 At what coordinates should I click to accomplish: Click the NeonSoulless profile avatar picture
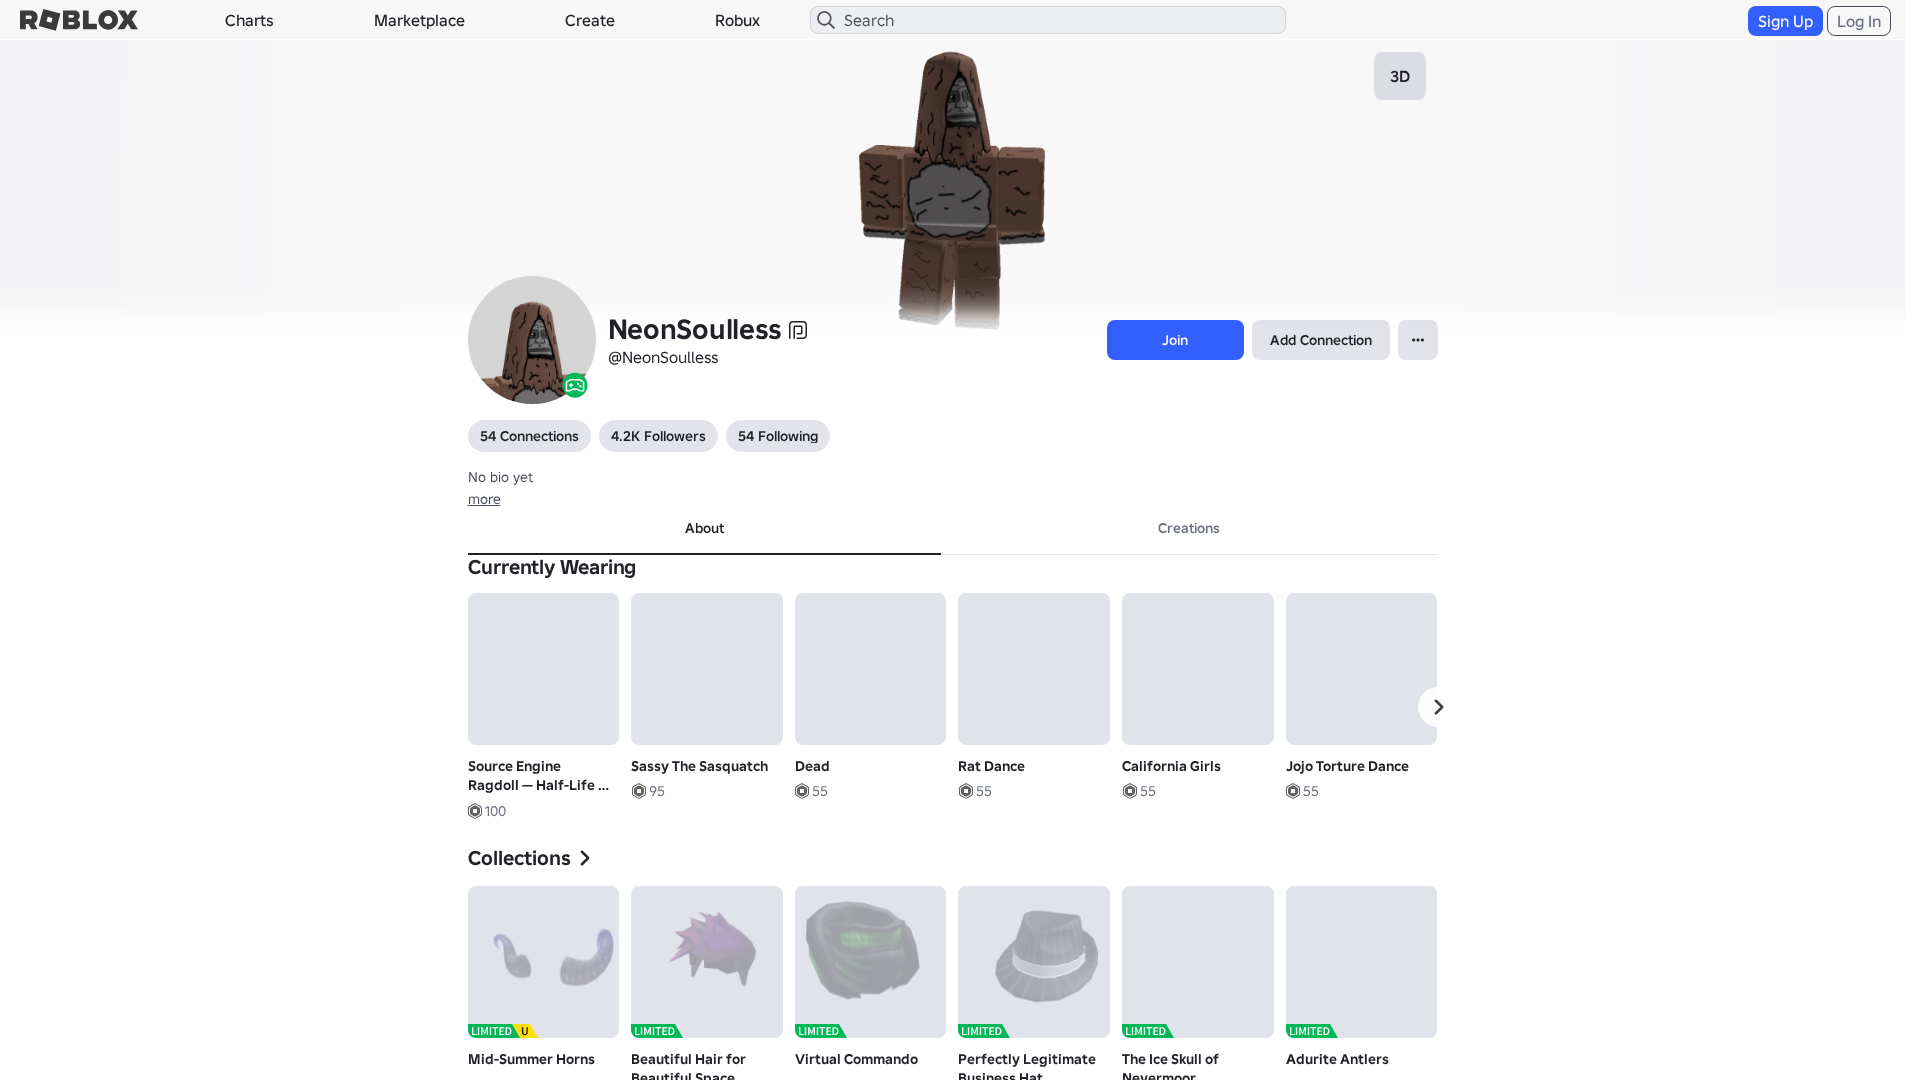[532, 340]
